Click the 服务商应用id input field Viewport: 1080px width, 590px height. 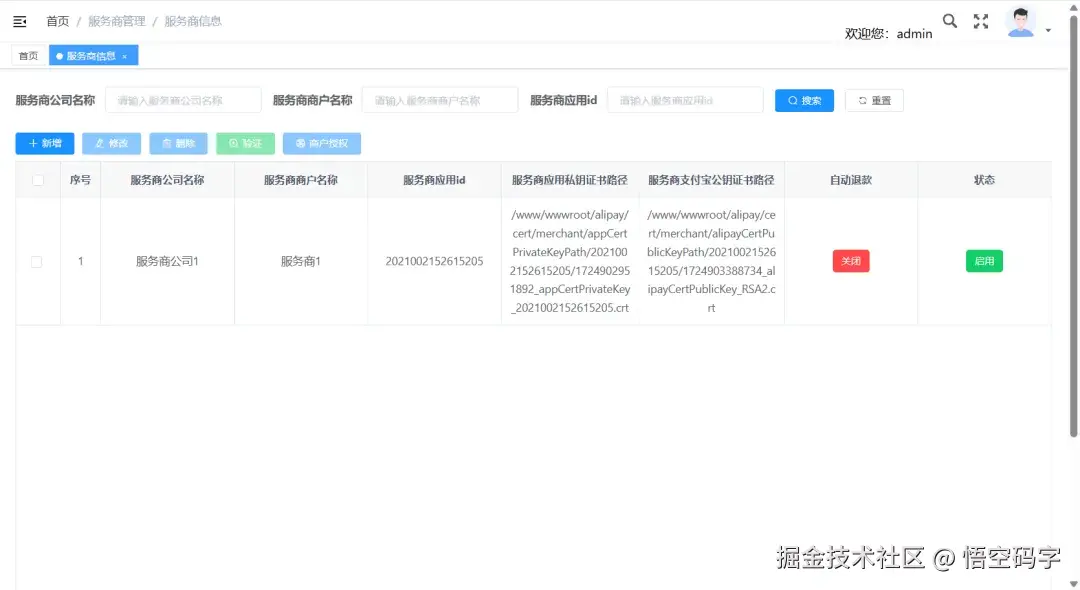click(x=685, y=100)
